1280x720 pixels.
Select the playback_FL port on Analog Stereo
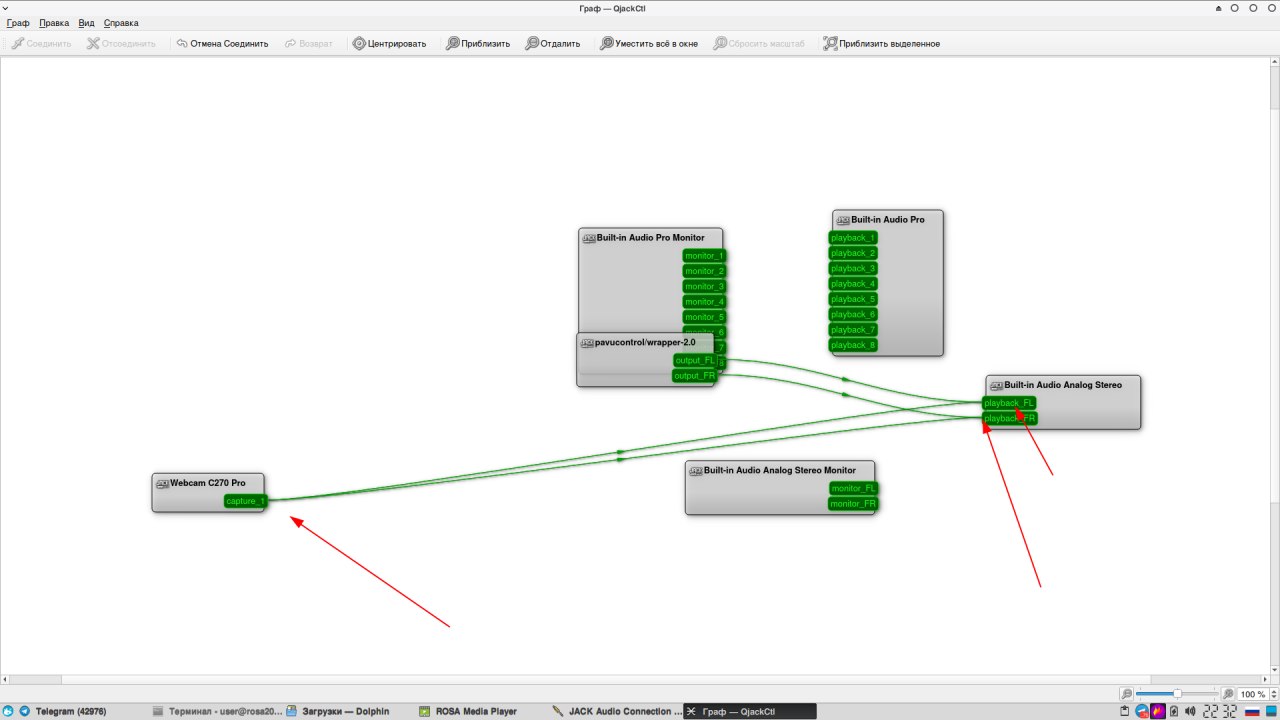(x=1009, y=403)
